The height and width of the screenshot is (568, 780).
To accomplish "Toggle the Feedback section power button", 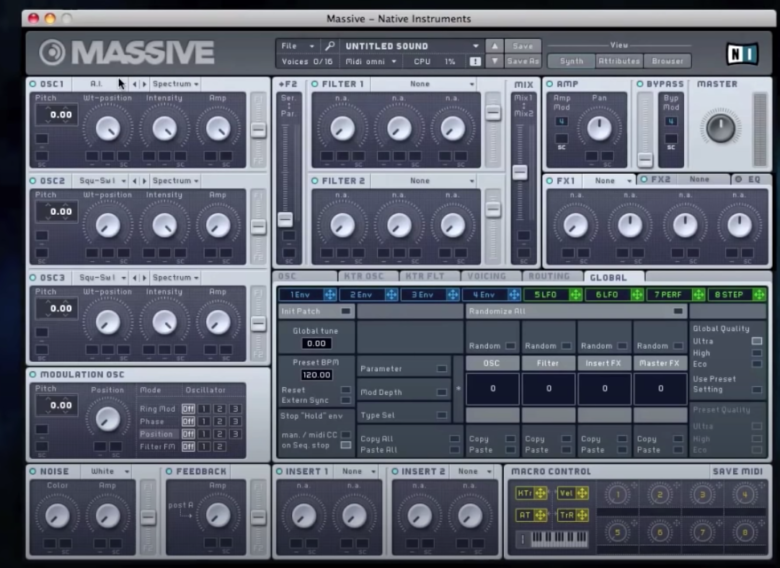I will click(x=169, y=471).
